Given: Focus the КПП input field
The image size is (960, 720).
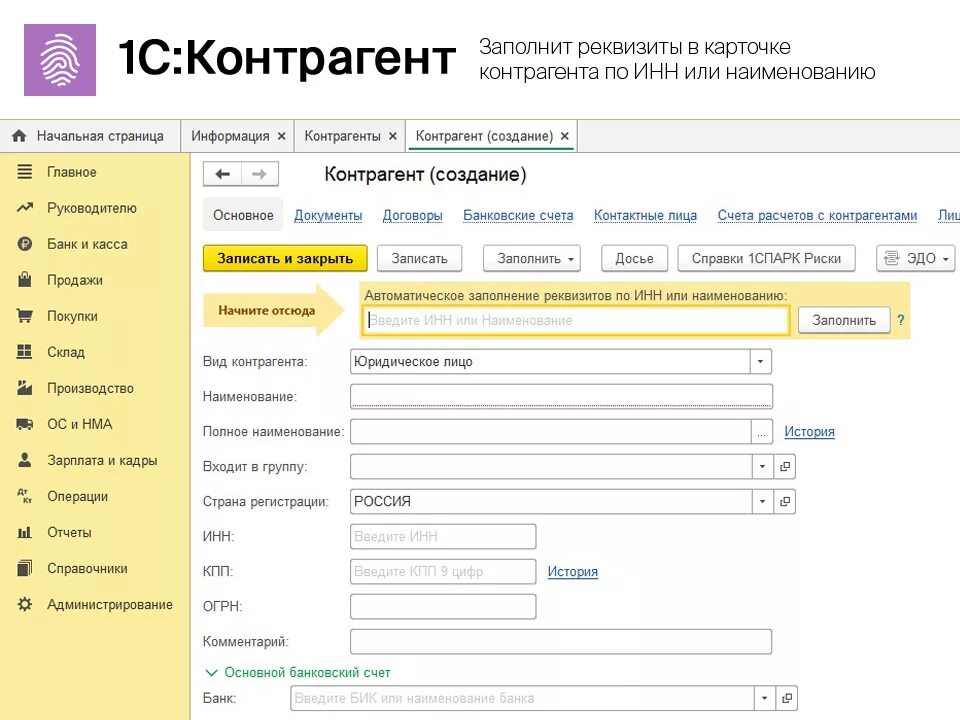Looking at the screenshot, I should [443, 571].
